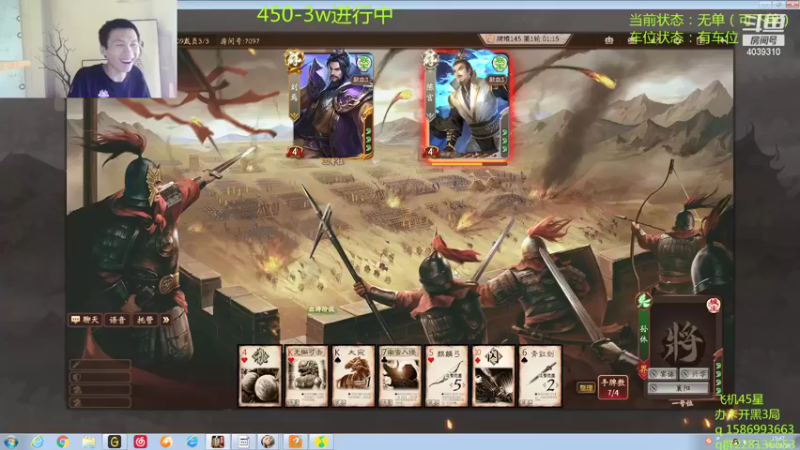Select the 4 of hearts peach card
Screen dimensions: 800x450
[260, 376]
